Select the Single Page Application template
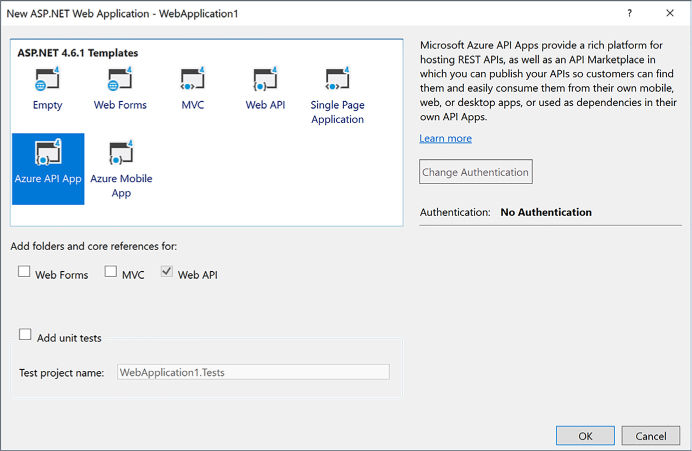This screenshot has width=692, height=451. tap(337, 95)
